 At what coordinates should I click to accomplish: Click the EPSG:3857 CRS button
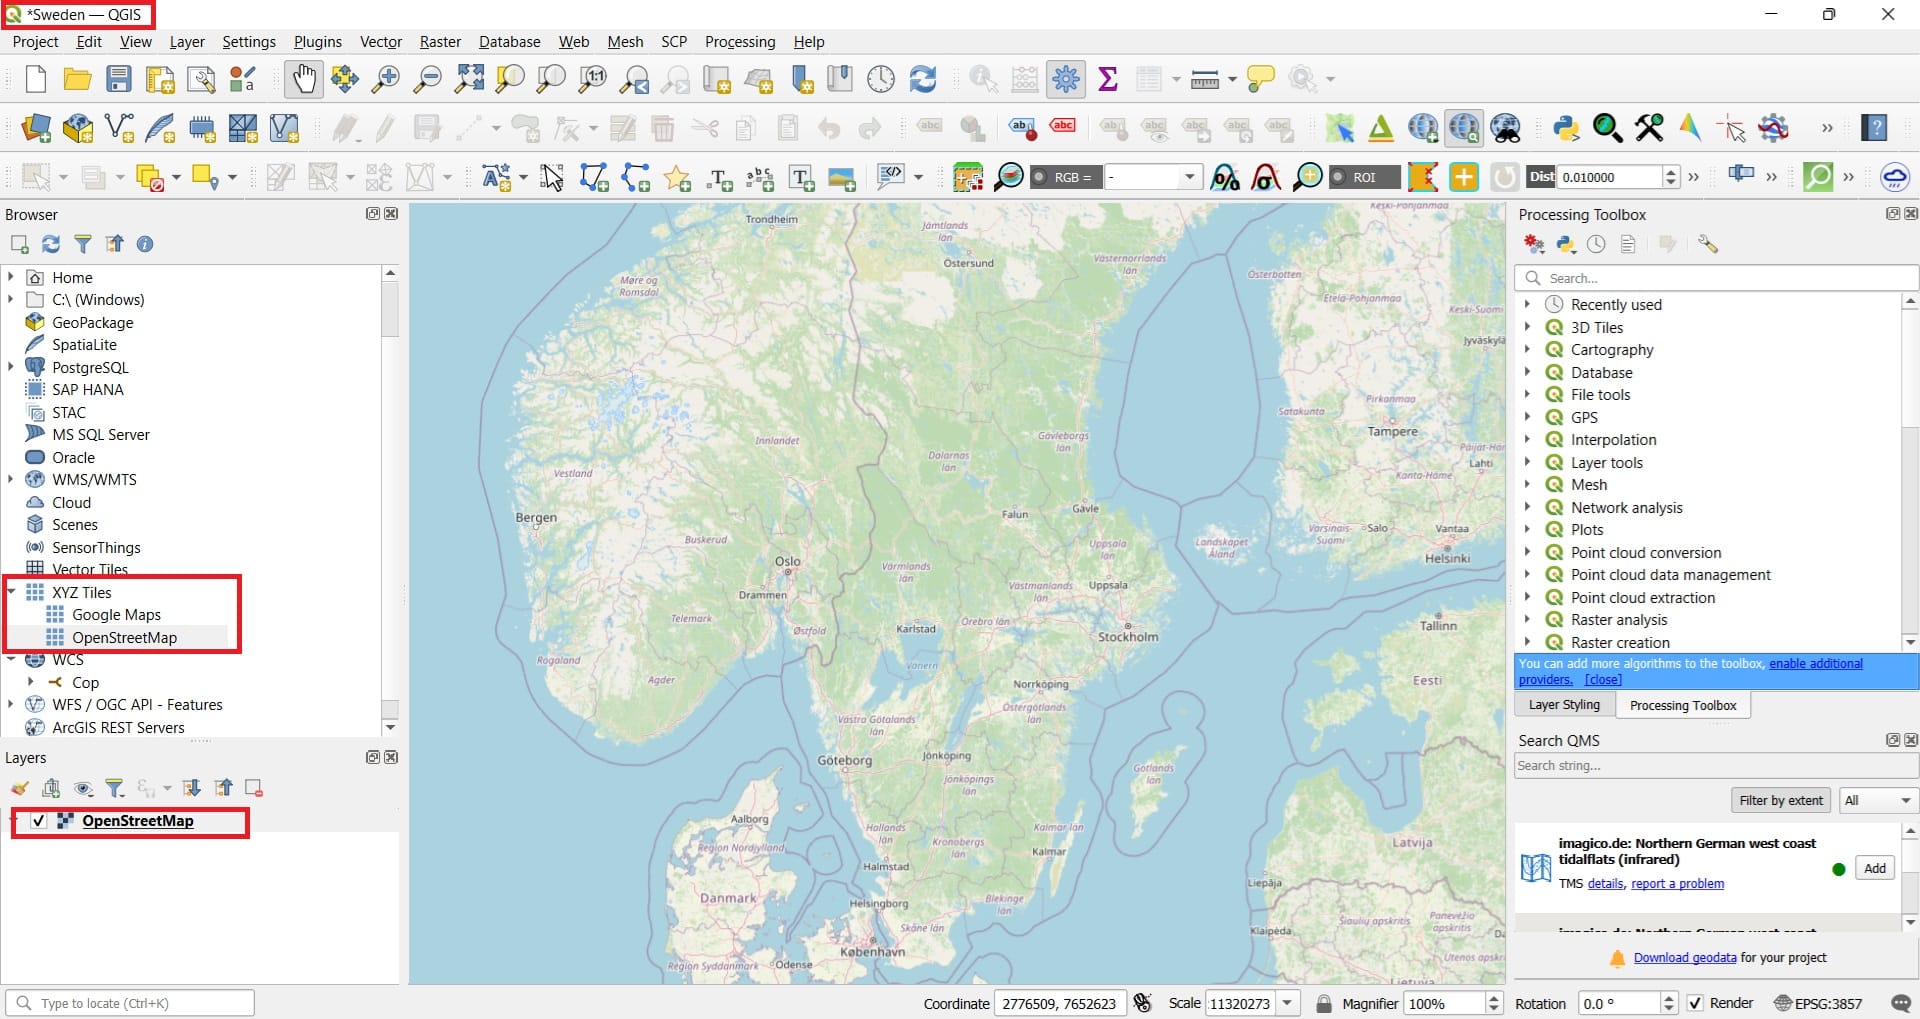pyautogui.click(x=1818, y=1003)
